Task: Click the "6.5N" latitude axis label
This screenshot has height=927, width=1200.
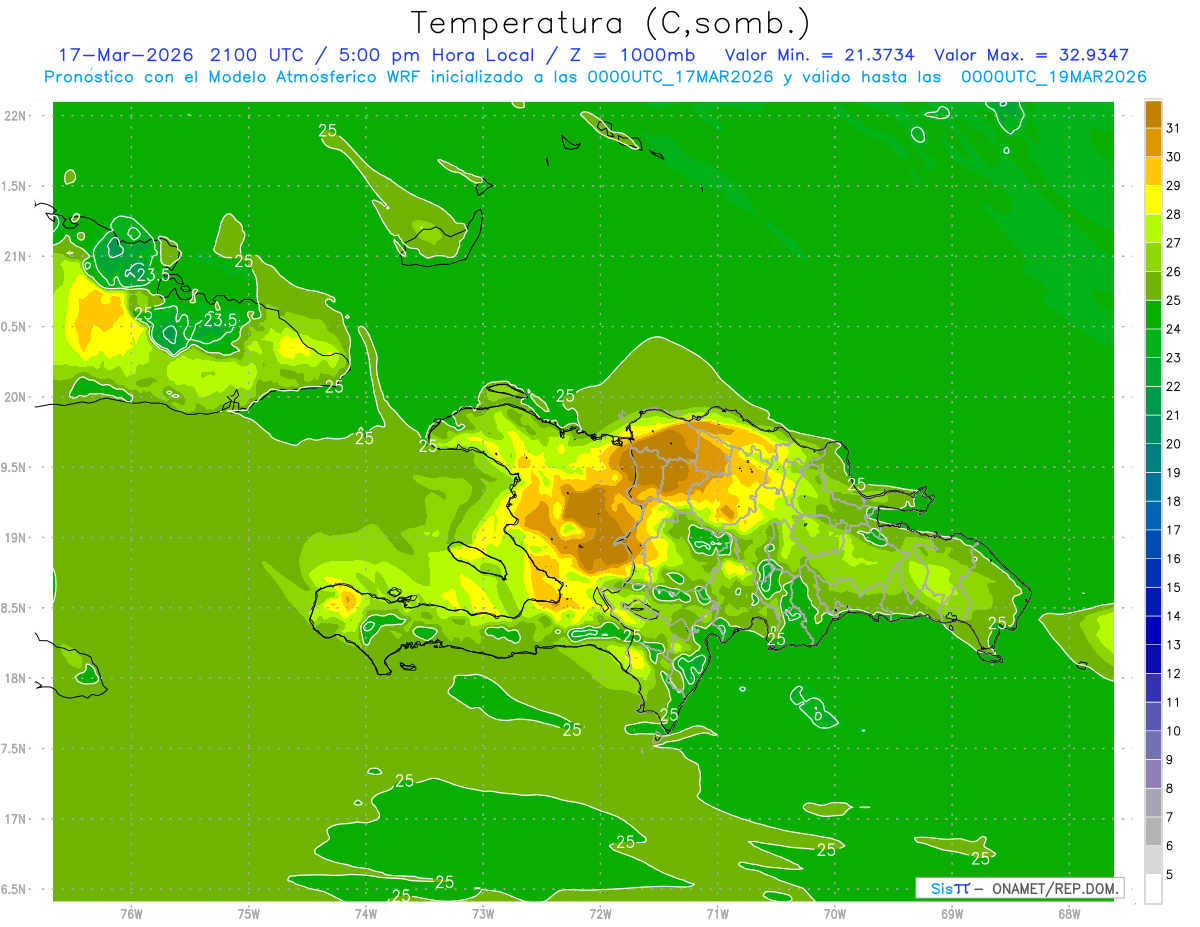Action: click(x=15, y=890)
